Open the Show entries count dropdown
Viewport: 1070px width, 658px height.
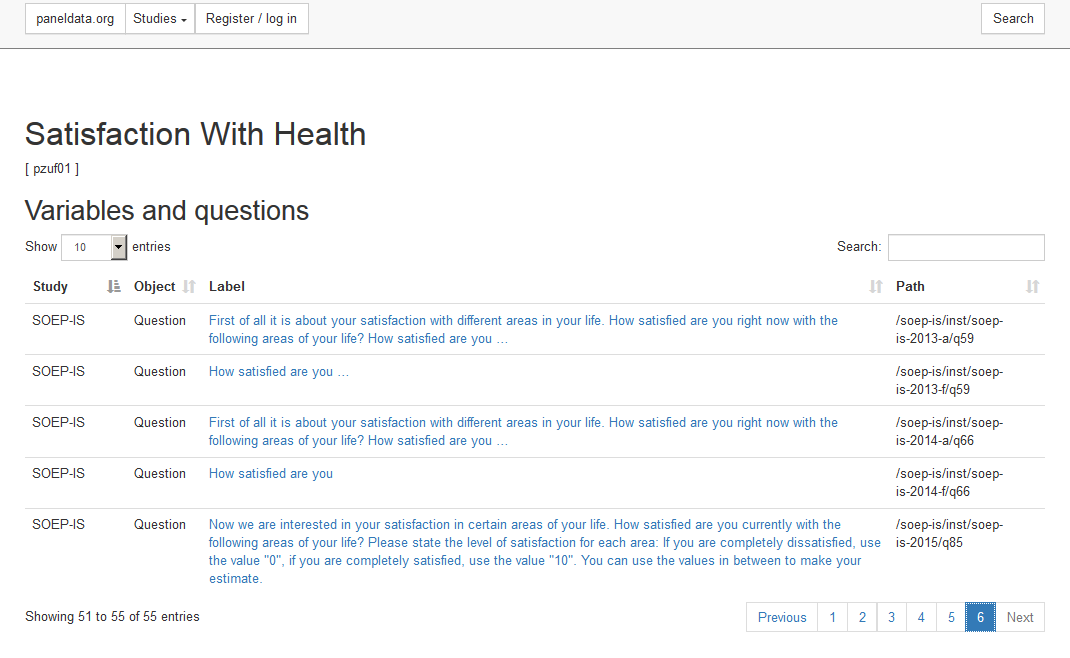pos(94,247)
